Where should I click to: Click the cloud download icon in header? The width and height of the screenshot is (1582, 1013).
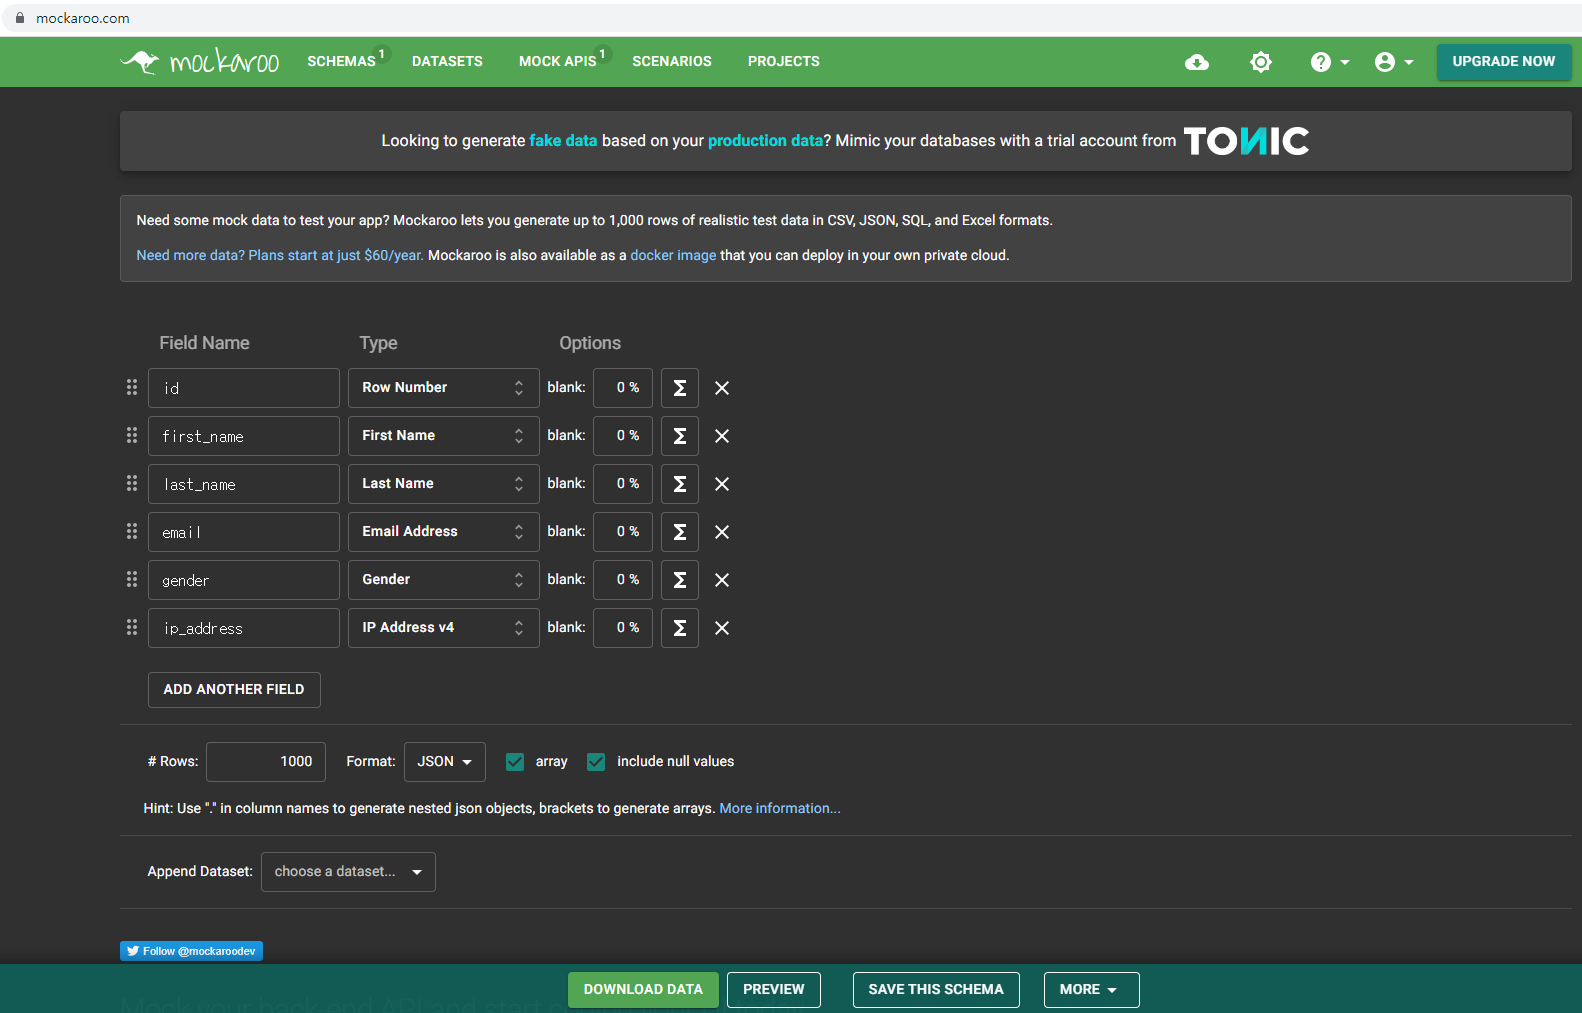(x=1197, y=62)
